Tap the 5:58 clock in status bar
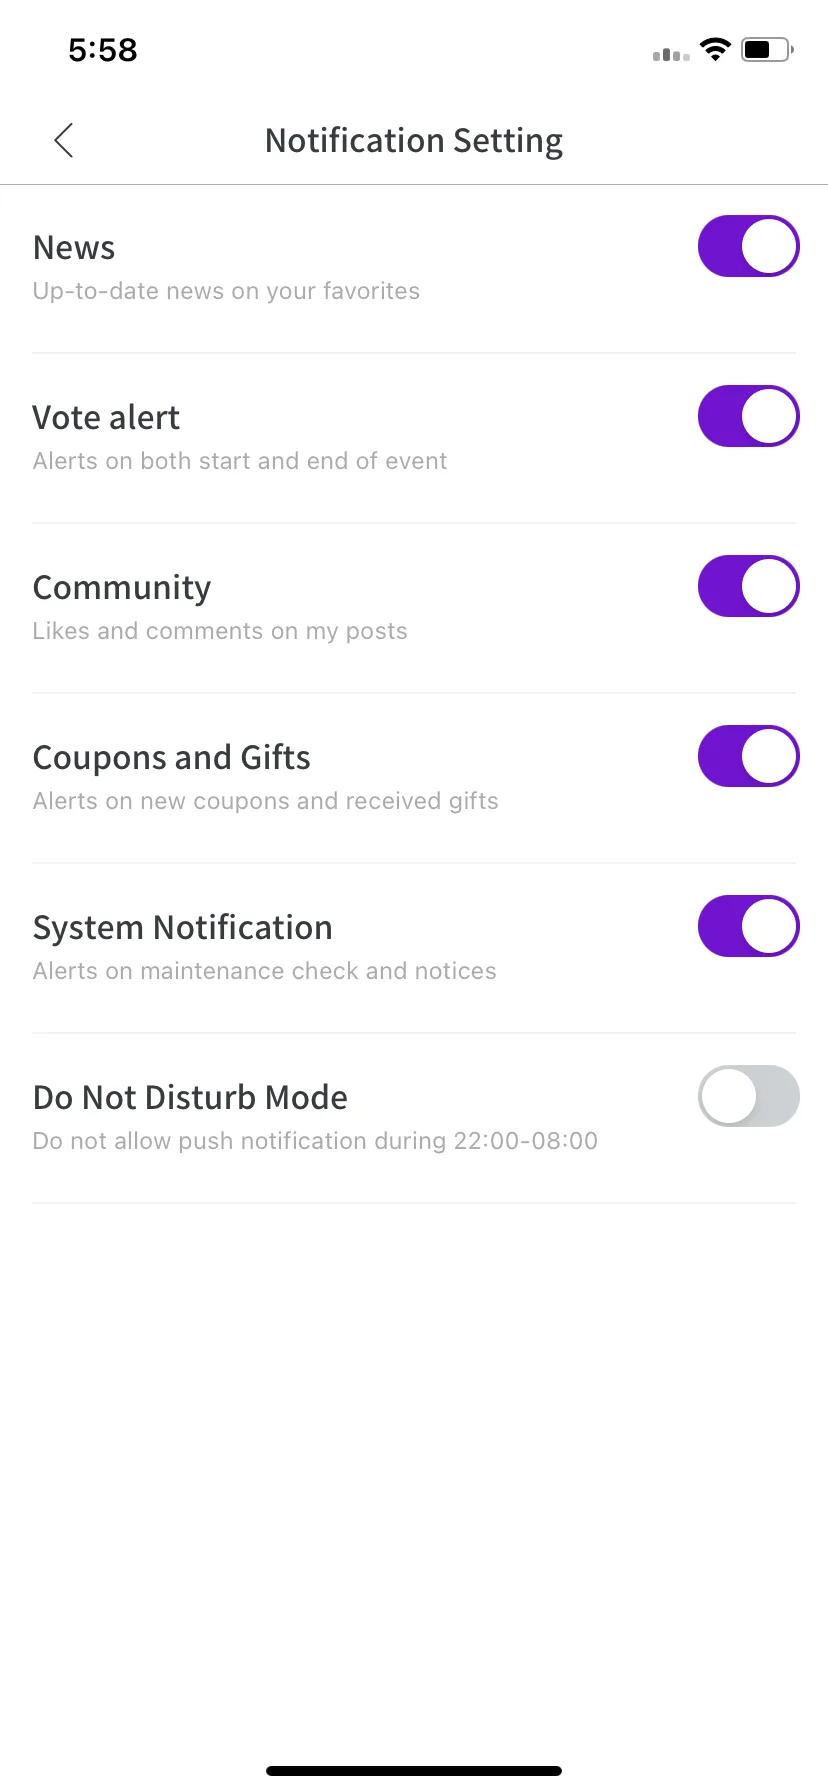 (103, 50)
